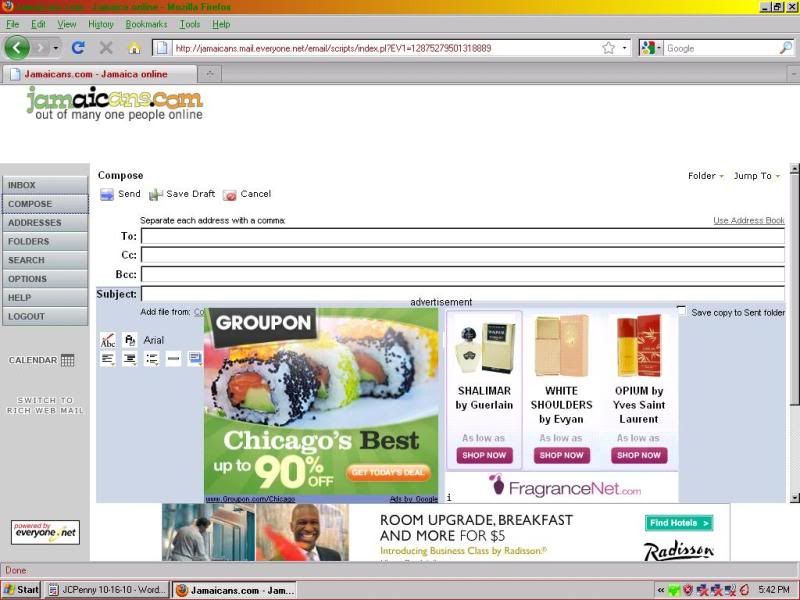Image resolution: width=800 pixels, height=600 pixels.
Task: Open ADDRESSES in the sidebar
Action: point(45,223)
